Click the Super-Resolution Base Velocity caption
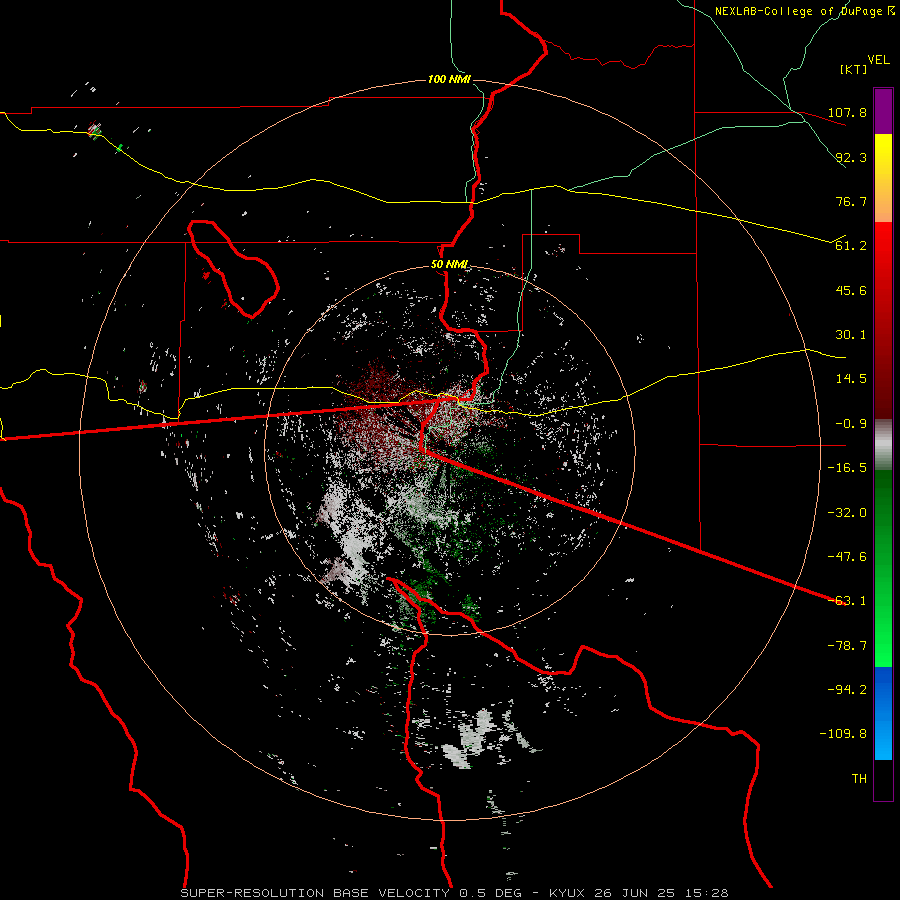 pos(455,893)
